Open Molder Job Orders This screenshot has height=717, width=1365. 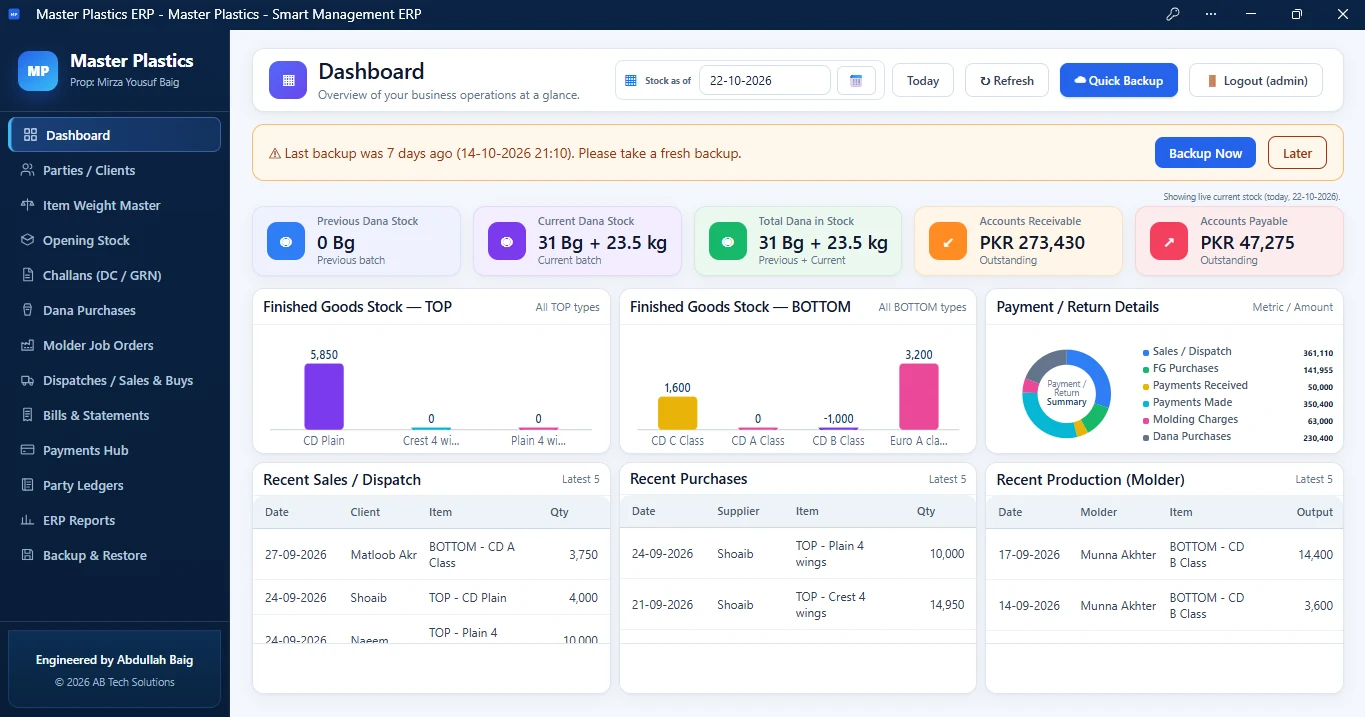pyautogui.click(x=114, y=345)
